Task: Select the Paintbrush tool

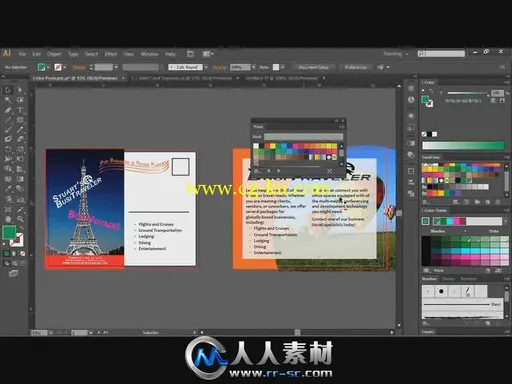Action: [x=8, y=129]
